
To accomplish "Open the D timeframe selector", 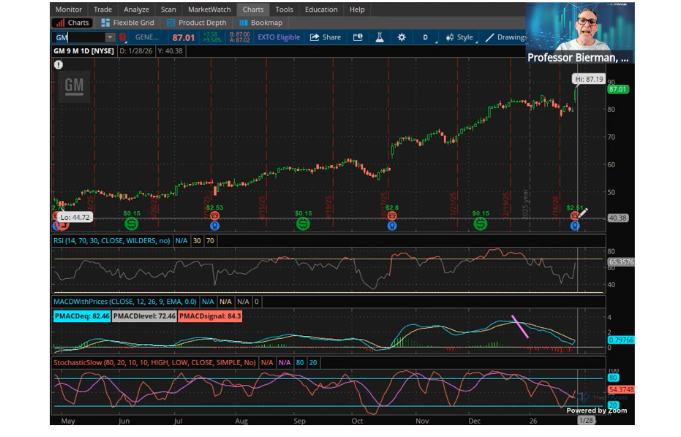I will point(424,37).
